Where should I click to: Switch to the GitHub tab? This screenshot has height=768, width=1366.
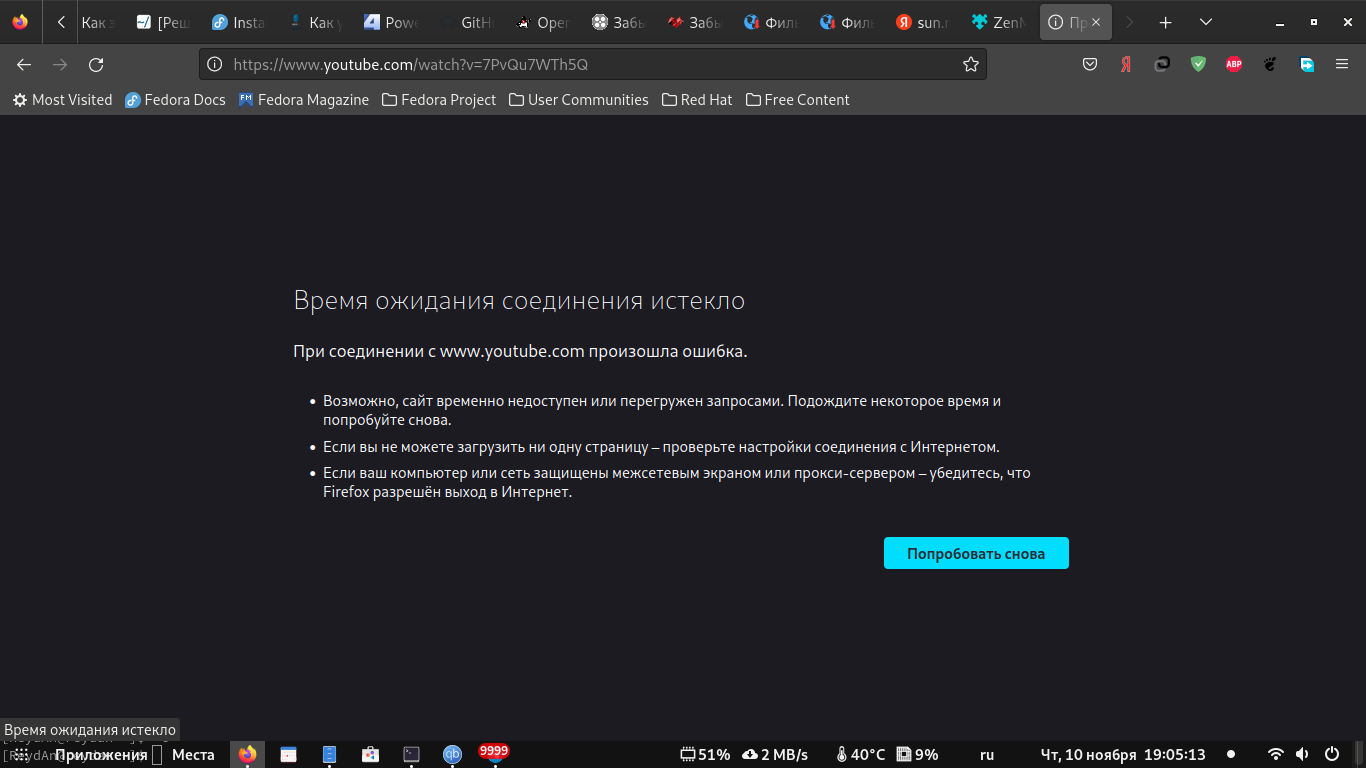(x=468, y=22)
